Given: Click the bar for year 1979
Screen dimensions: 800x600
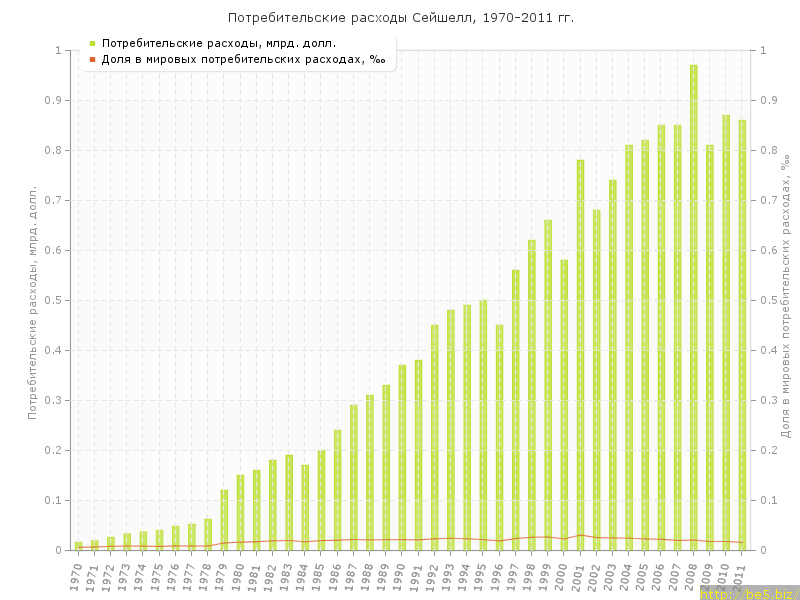Looking at the screenshot, I should point(224,520).
